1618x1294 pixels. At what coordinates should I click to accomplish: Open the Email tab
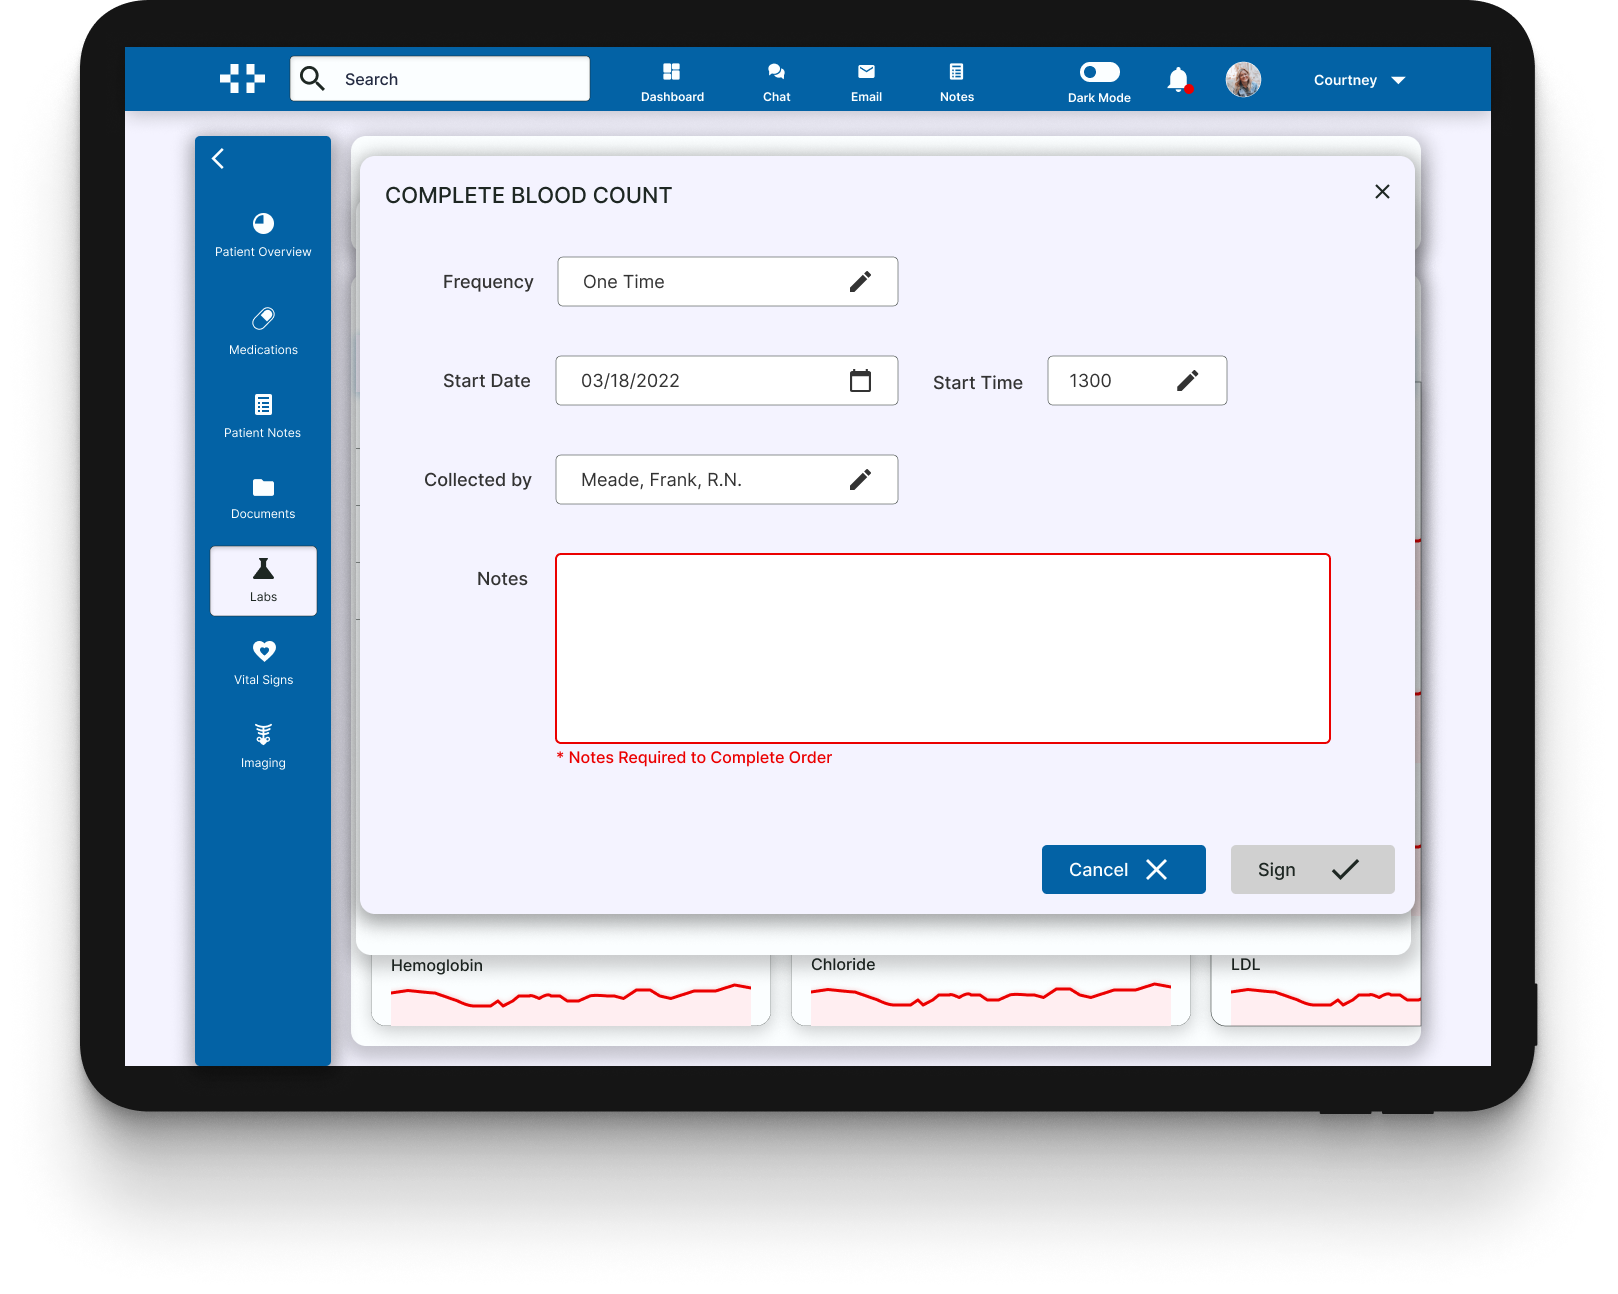pyautogui.click(x=866, y=82)
